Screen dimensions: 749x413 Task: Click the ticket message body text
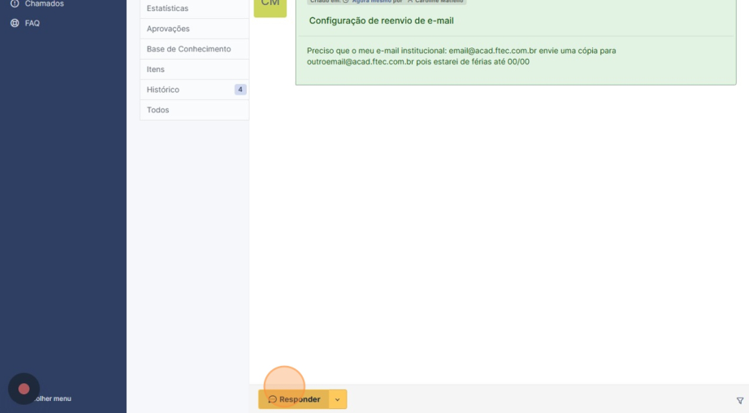pos(461,56)
